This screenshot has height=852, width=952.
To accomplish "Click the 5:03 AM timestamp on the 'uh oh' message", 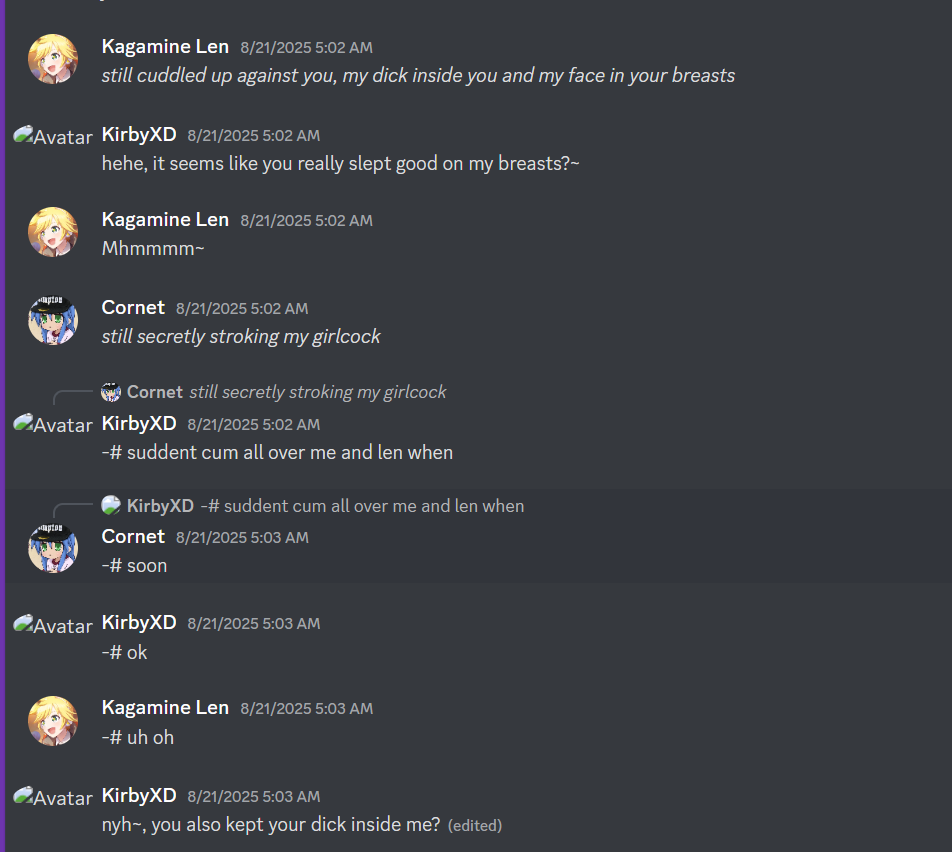I will coord(307,709).
